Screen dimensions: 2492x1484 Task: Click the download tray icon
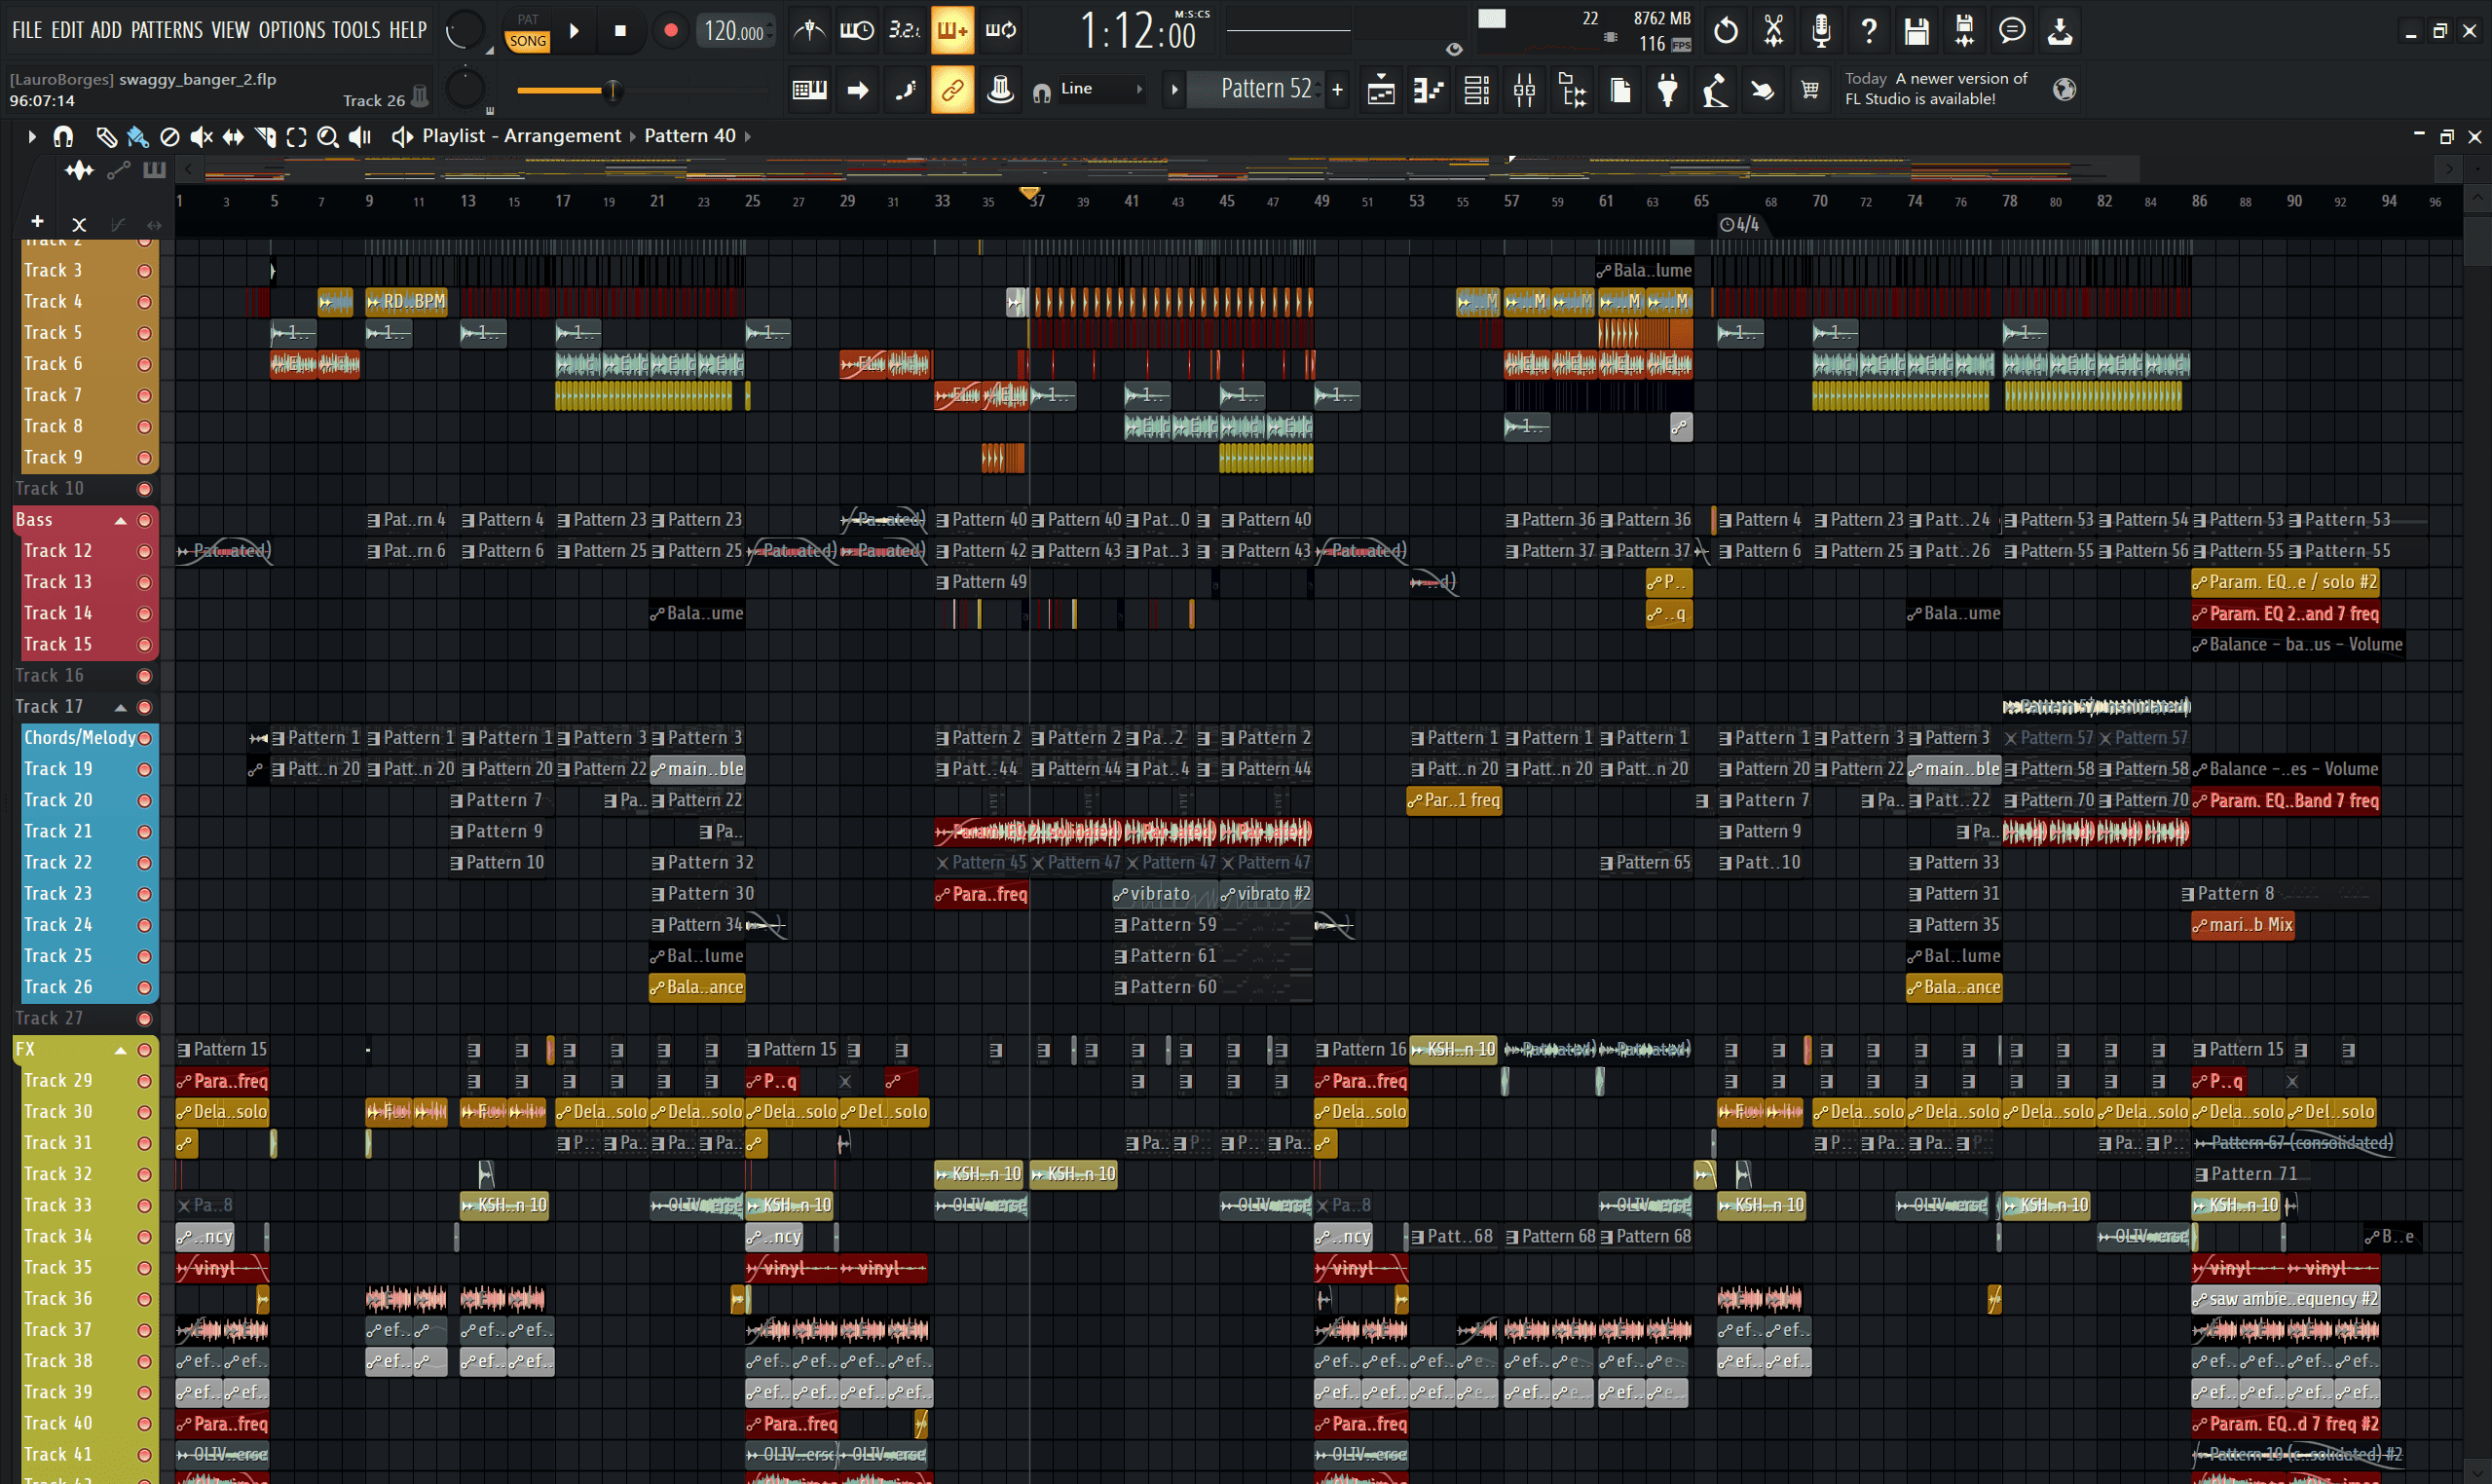2060,31
